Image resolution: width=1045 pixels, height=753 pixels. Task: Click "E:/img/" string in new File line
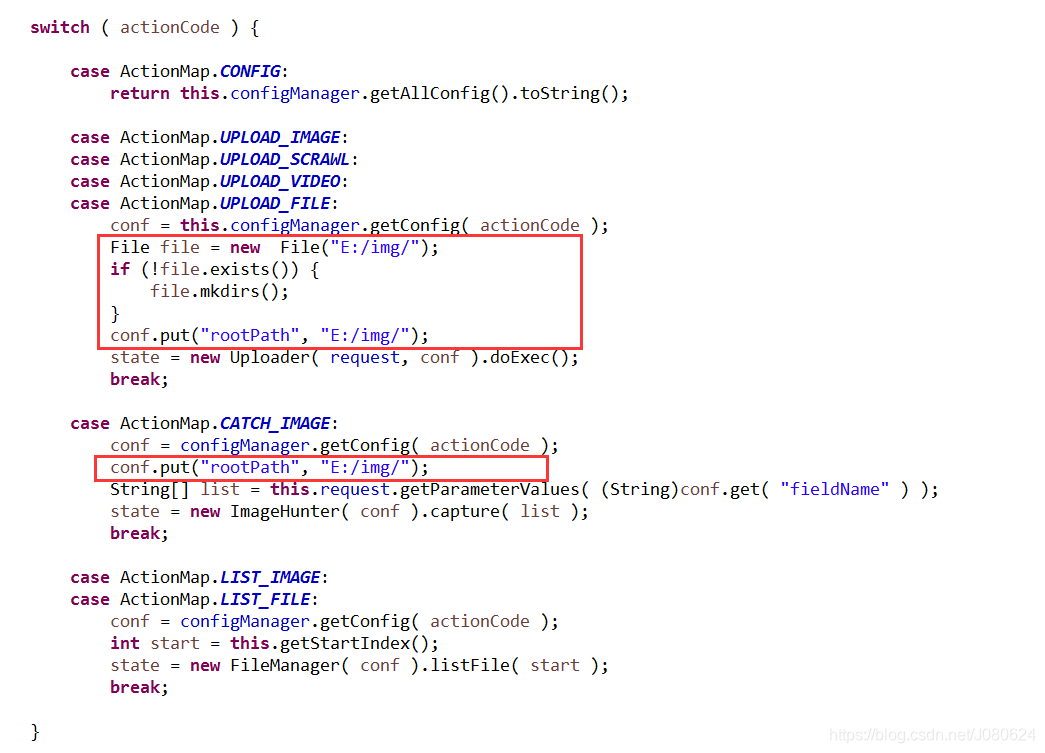(375, 247)
